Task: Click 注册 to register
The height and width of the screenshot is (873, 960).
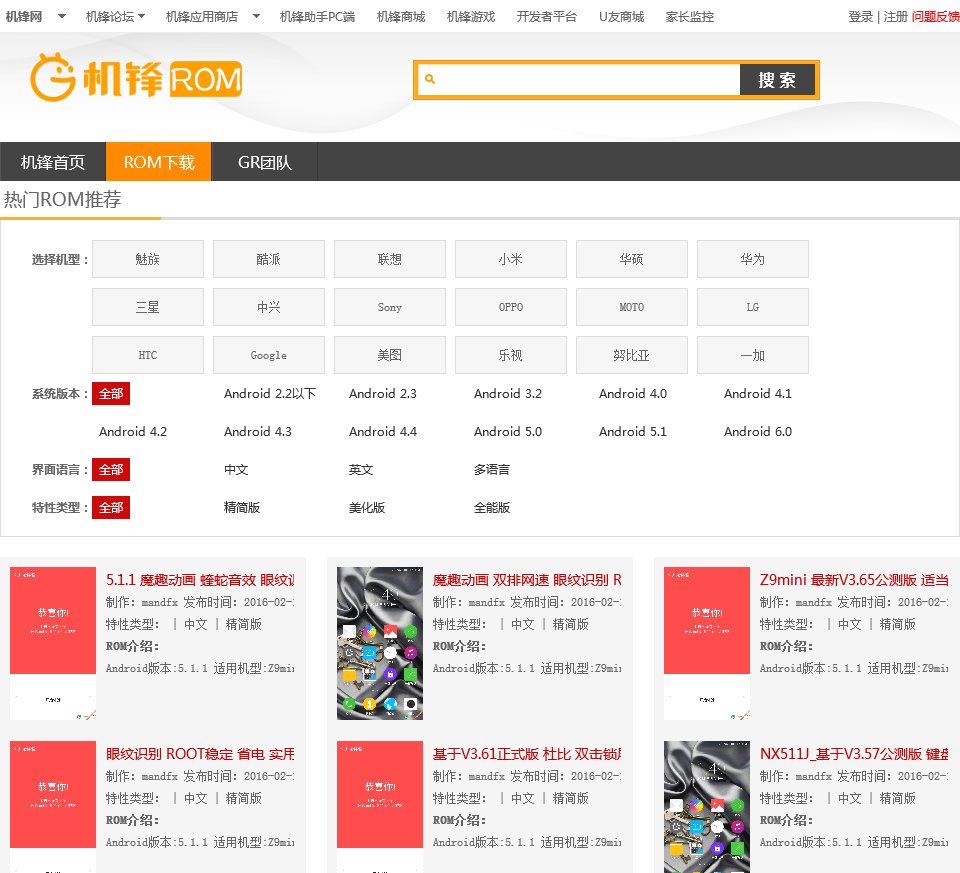Action: pos(895,17)
